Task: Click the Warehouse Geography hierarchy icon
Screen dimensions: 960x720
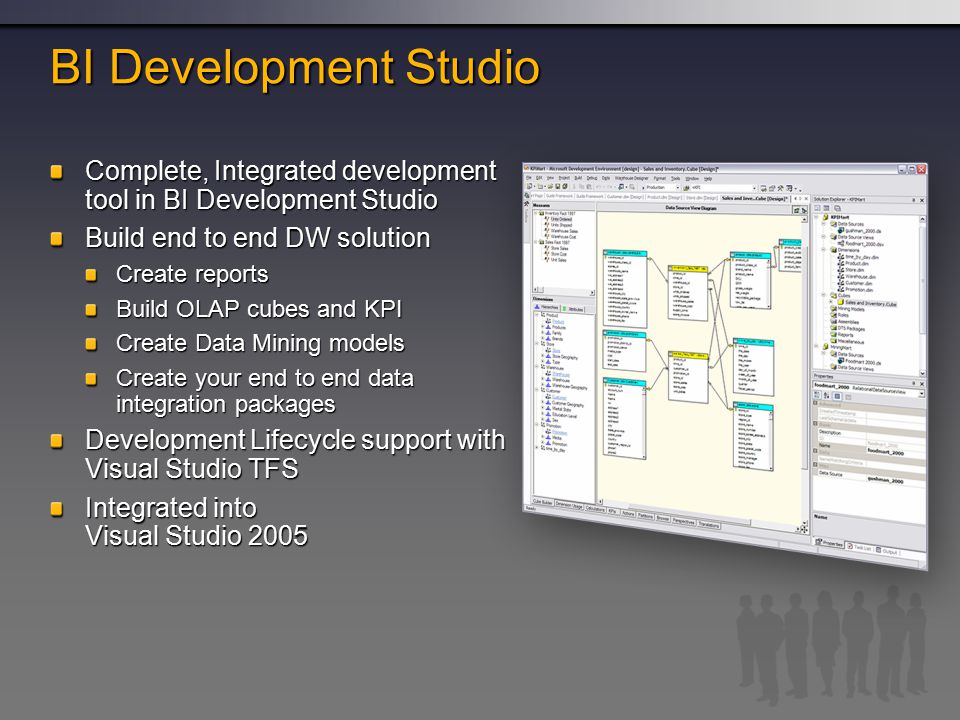Action: pos(549,386)
